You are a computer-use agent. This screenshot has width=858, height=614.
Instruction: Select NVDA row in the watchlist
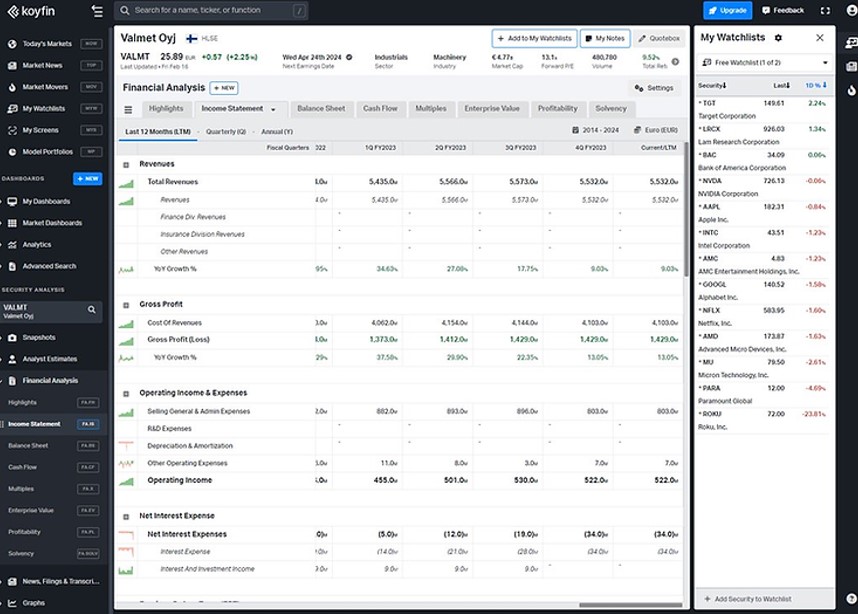point(763,187)
